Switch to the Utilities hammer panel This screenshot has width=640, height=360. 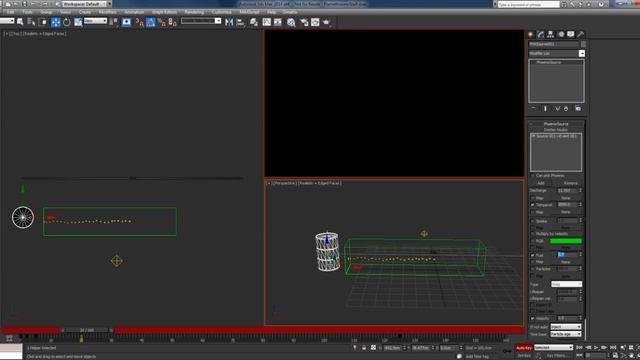tap(580, 34)
